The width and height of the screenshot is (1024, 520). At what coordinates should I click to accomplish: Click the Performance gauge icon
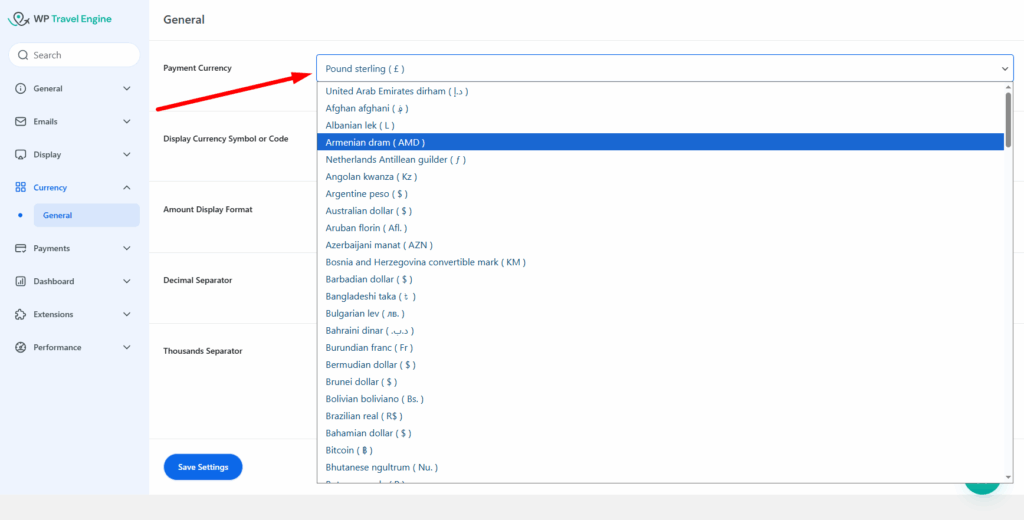point(21,347)
